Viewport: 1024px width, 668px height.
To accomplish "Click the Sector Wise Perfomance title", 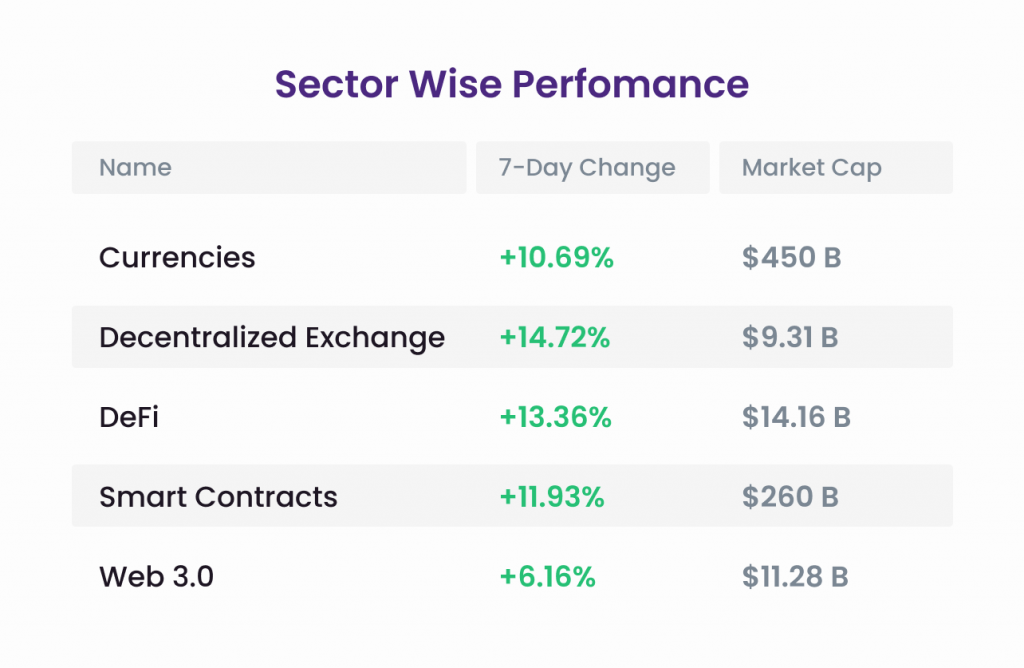I will (x=511, y=84).
